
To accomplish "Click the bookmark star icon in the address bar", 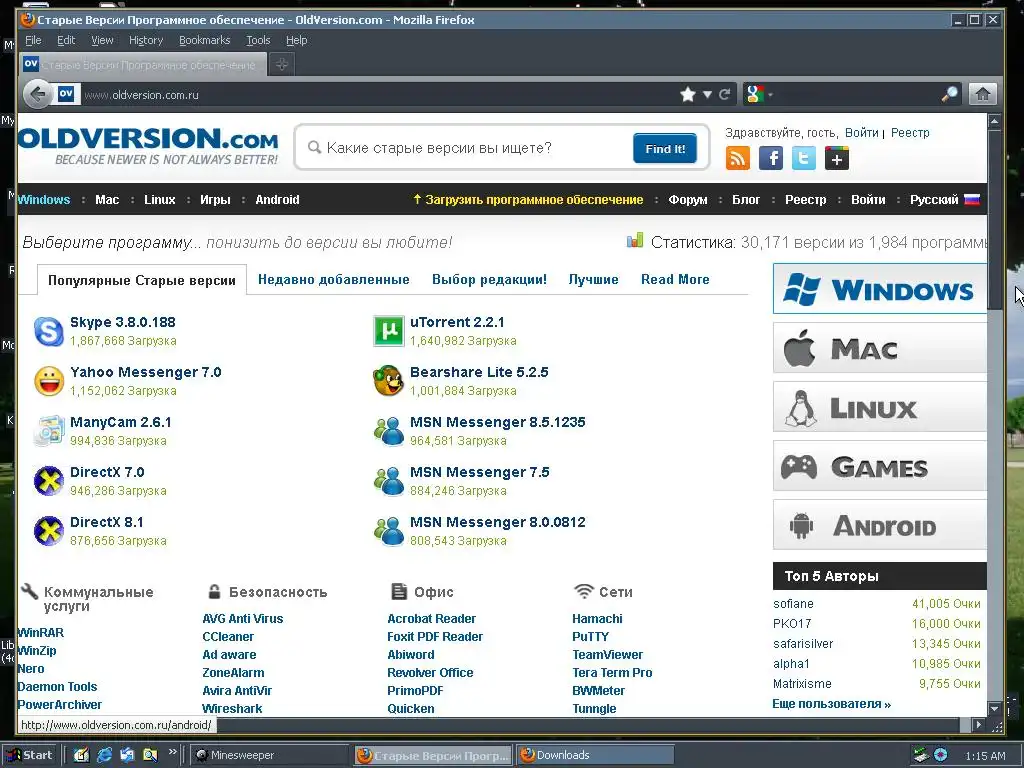I will point(687,95).
